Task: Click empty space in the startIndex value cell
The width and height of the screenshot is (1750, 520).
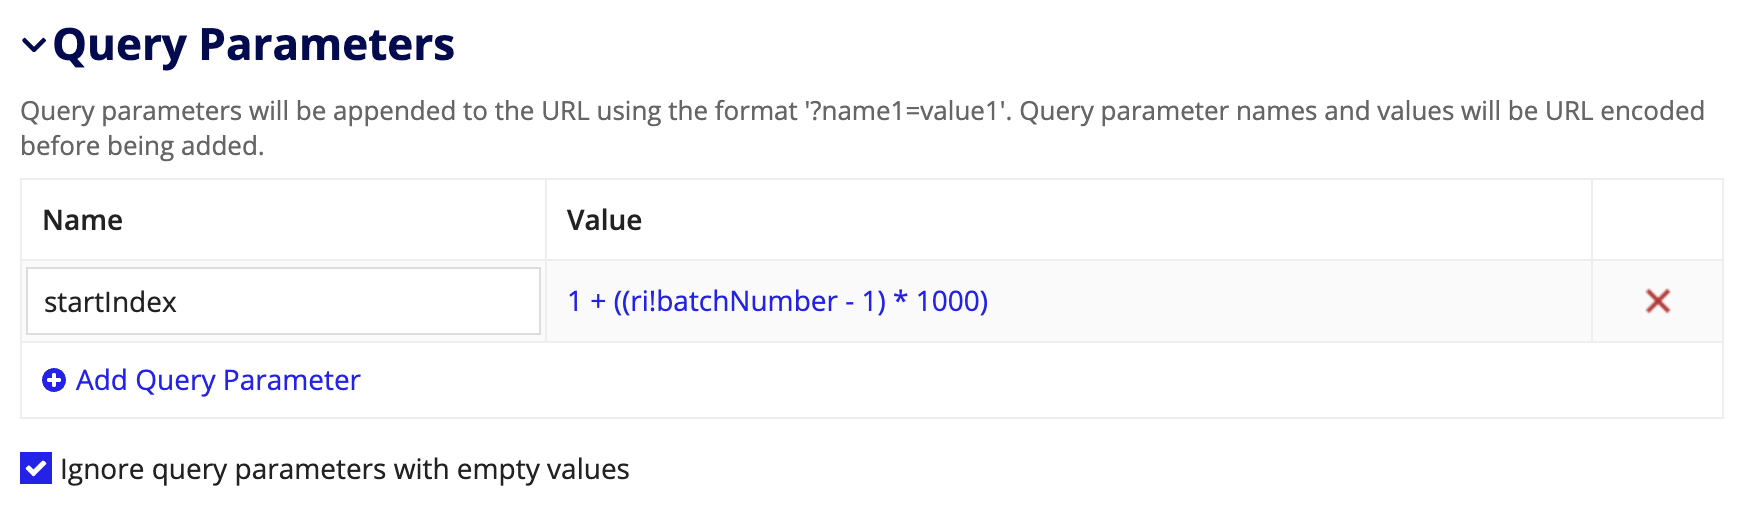Action: pos(1290,301)
